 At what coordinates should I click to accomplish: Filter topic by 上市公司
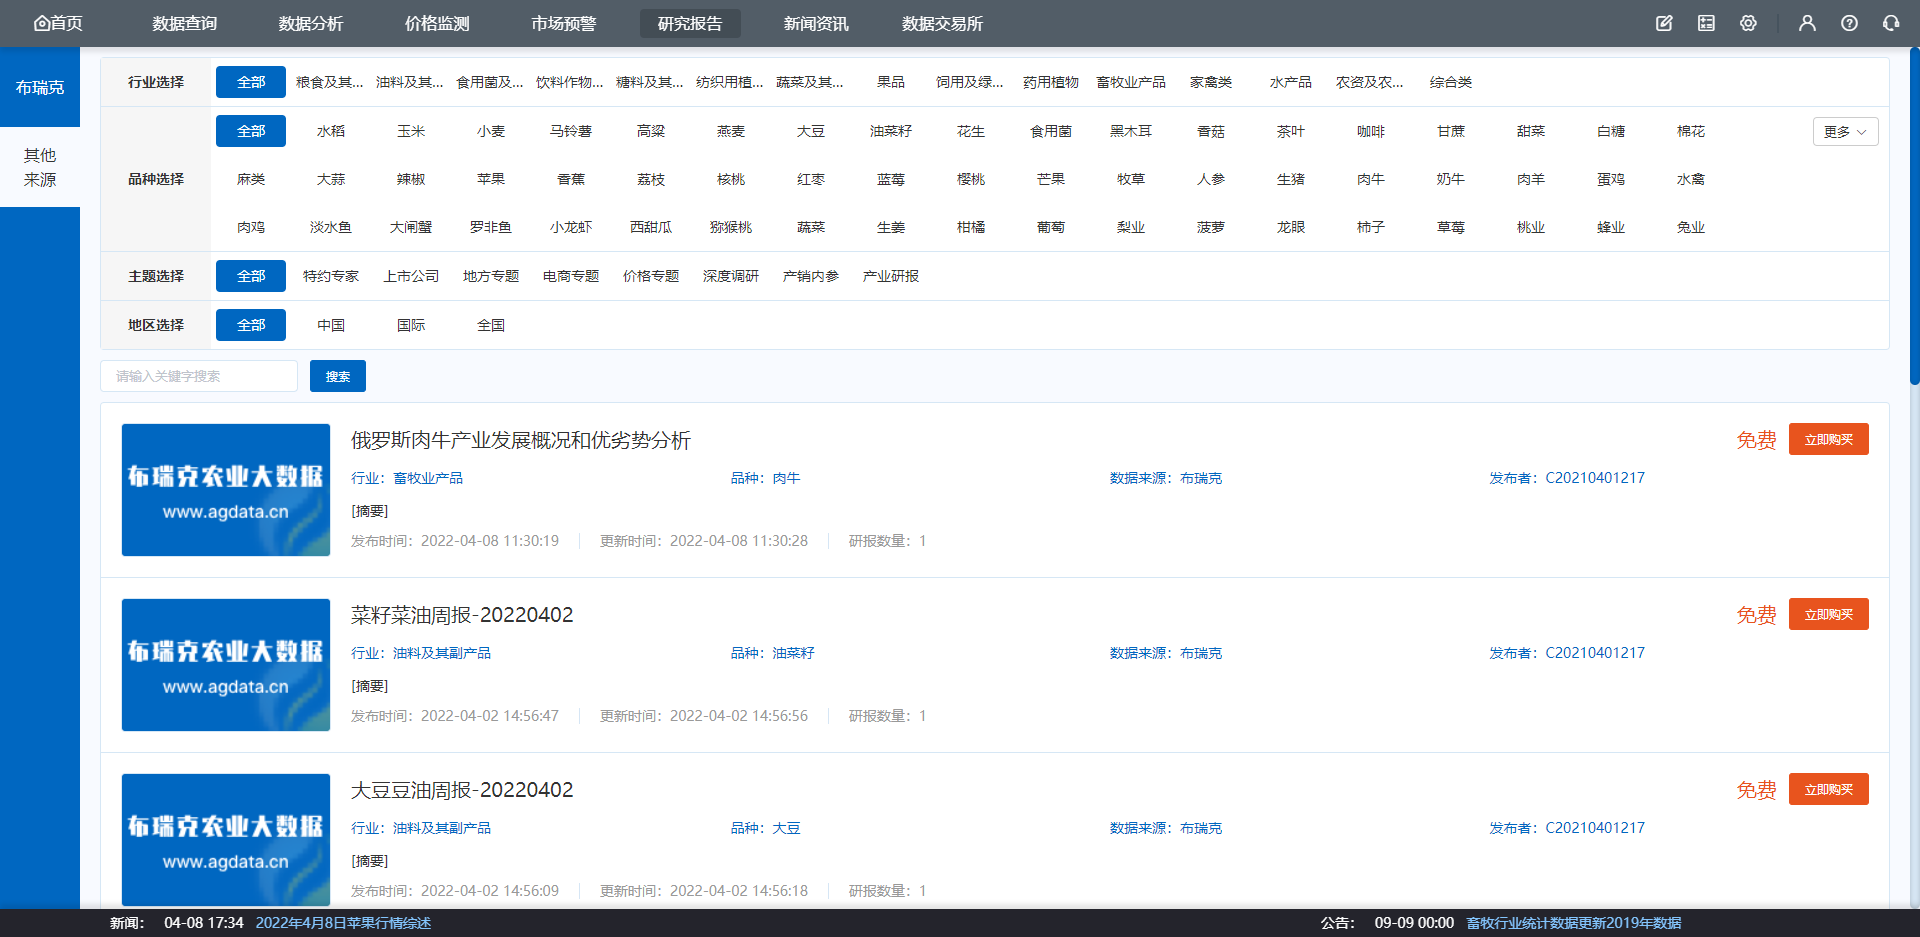click(x=411, y=276)
